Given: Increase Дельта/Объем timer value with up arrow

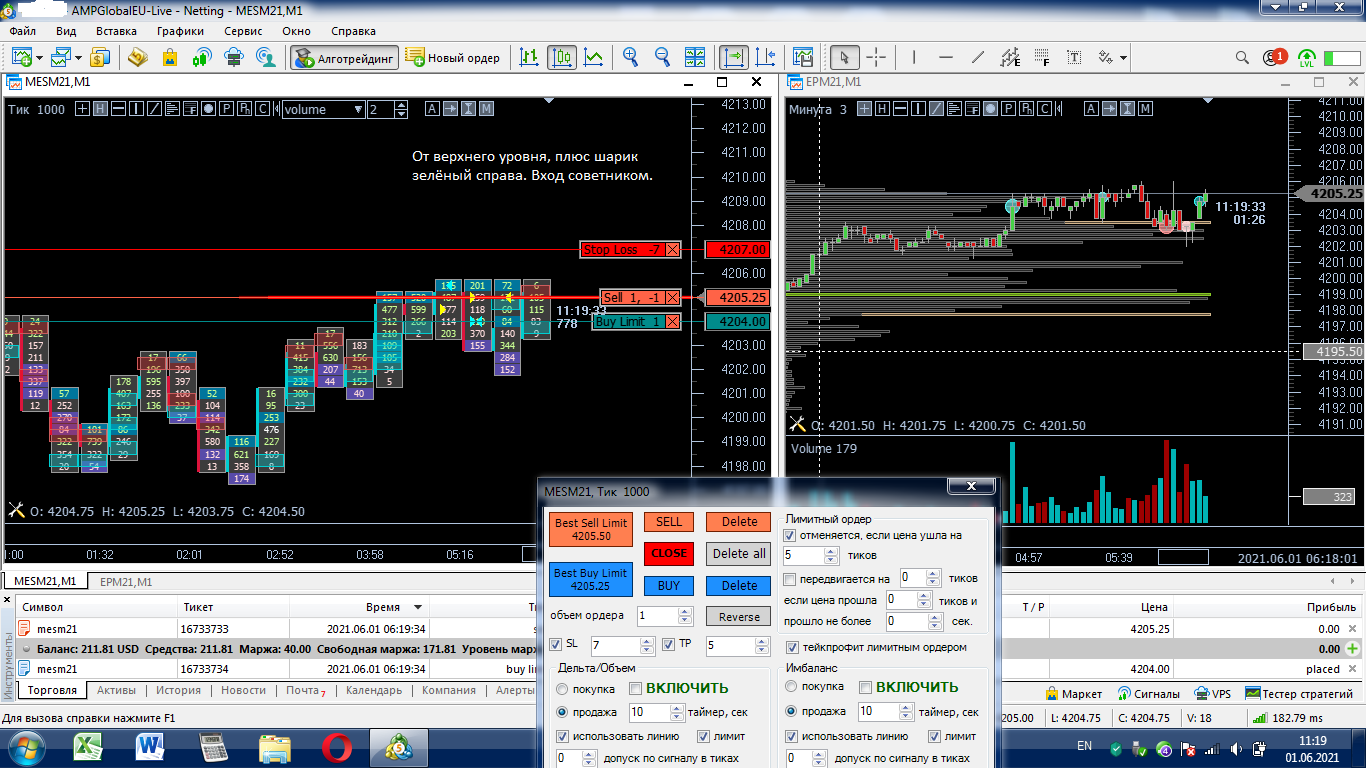Looking at the screenshot, I should 677,707.
